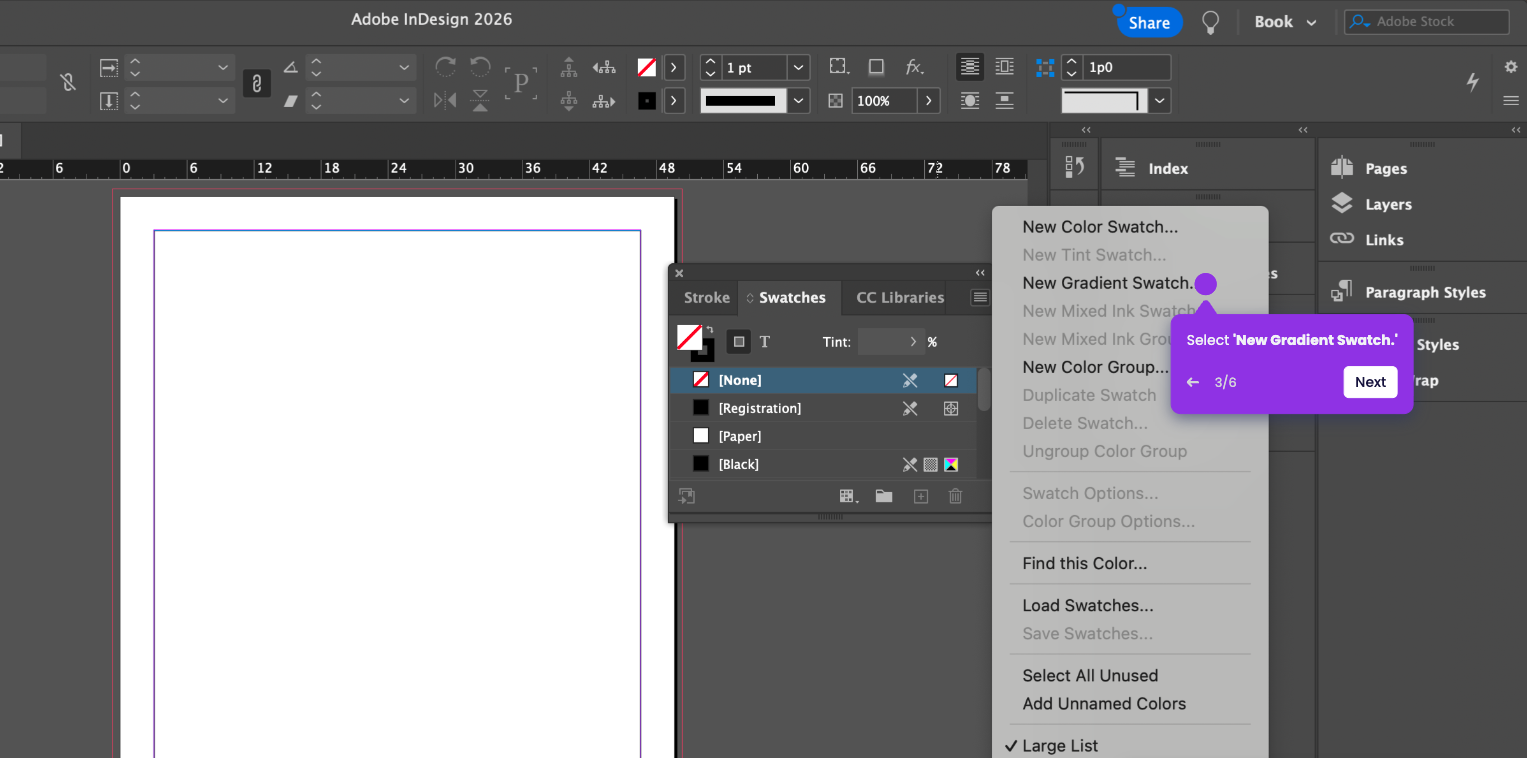1527x758 pixels.
Task: Open the Book workspace switcher dropdown
Action: click(1285, 22)
